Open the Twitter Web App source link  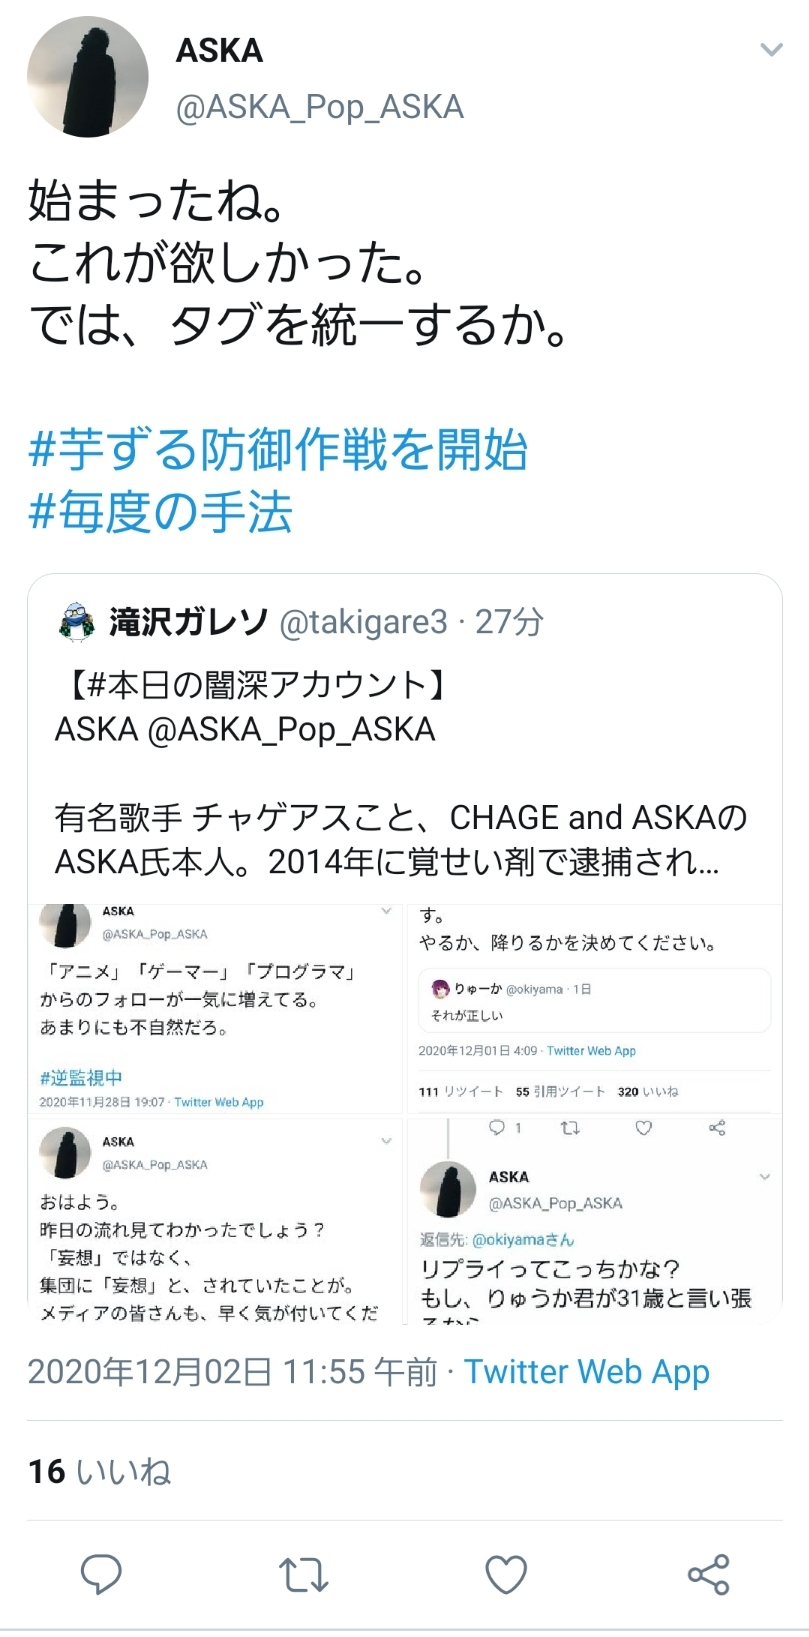587,1372
